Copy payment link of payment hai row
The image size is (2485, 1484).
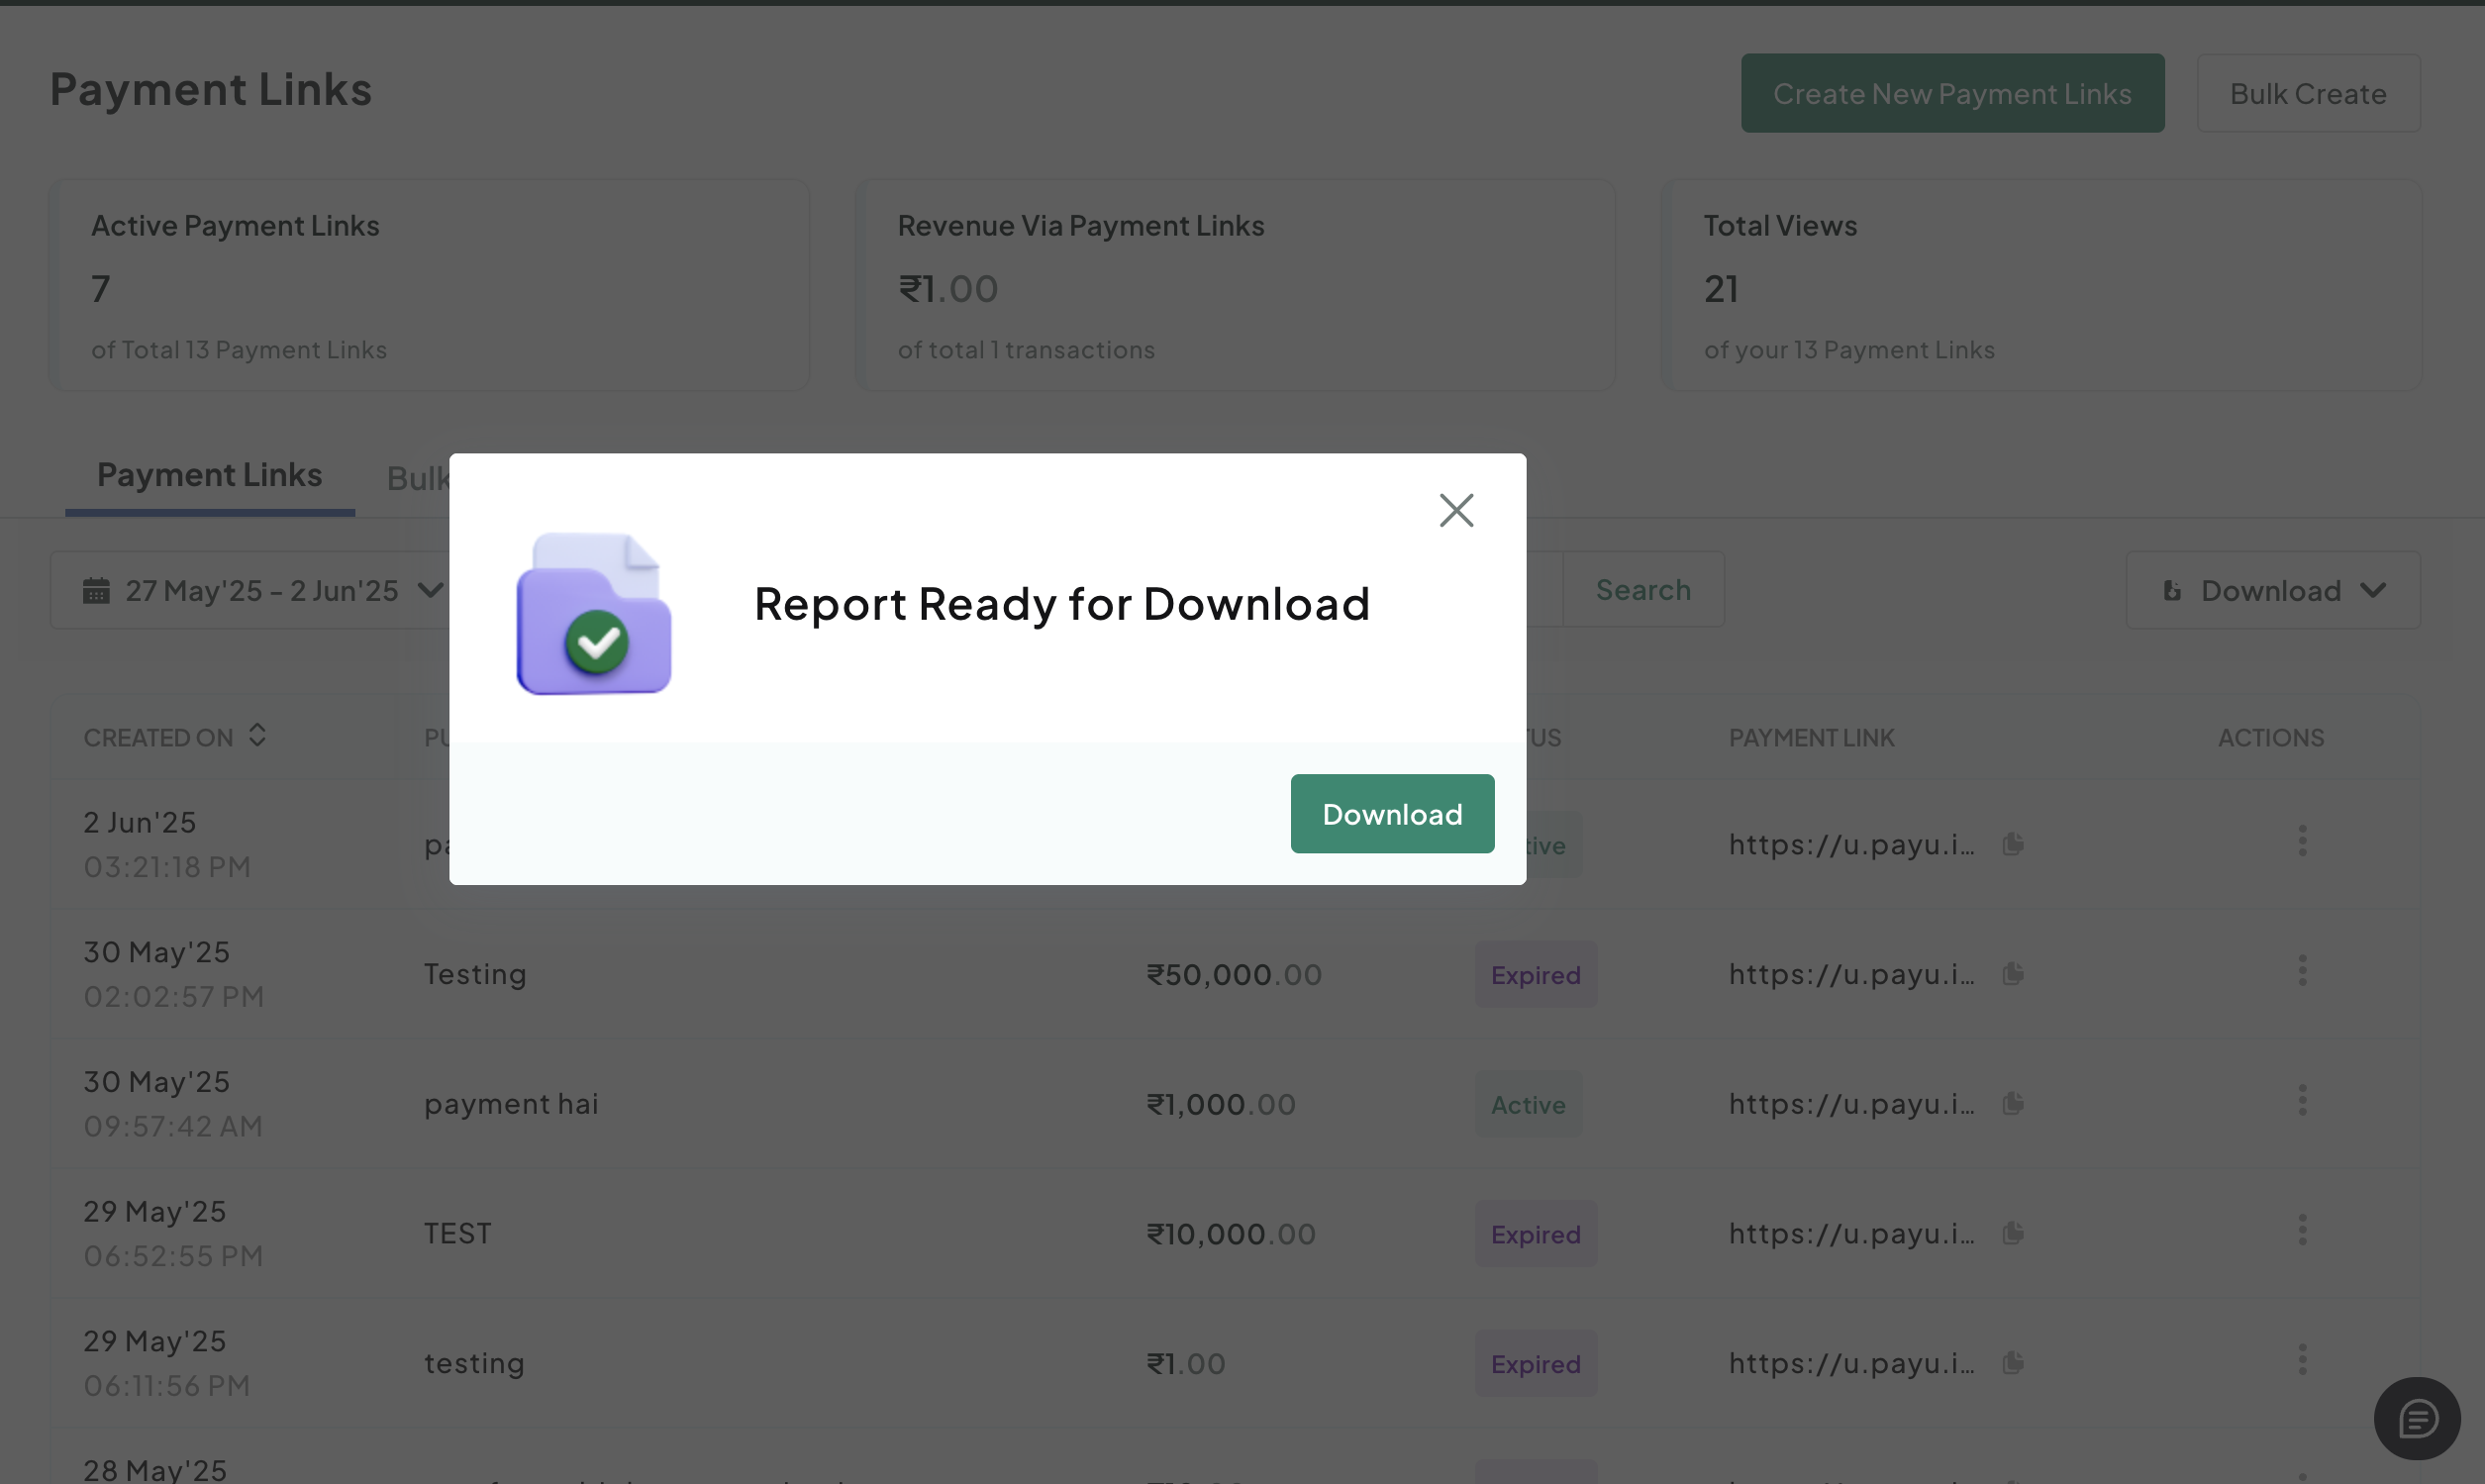pos(2013,1103)
